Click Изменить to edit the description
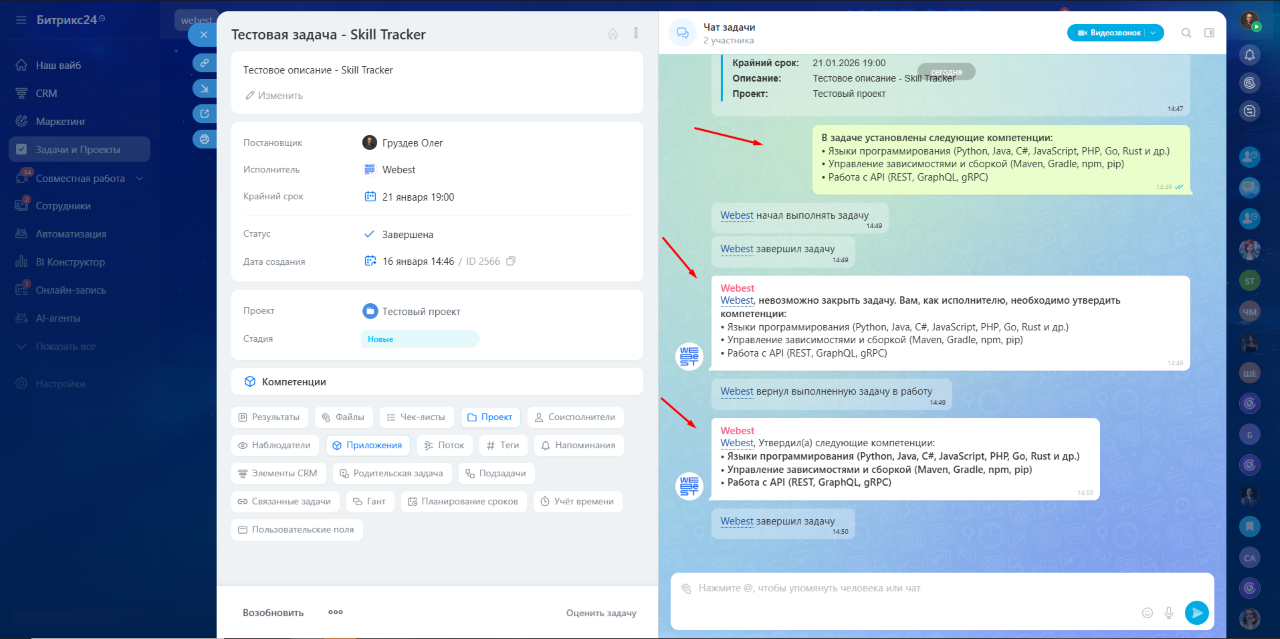This screenshot has height=639, width=1280. pyautogui.click(x=273, y=96)
